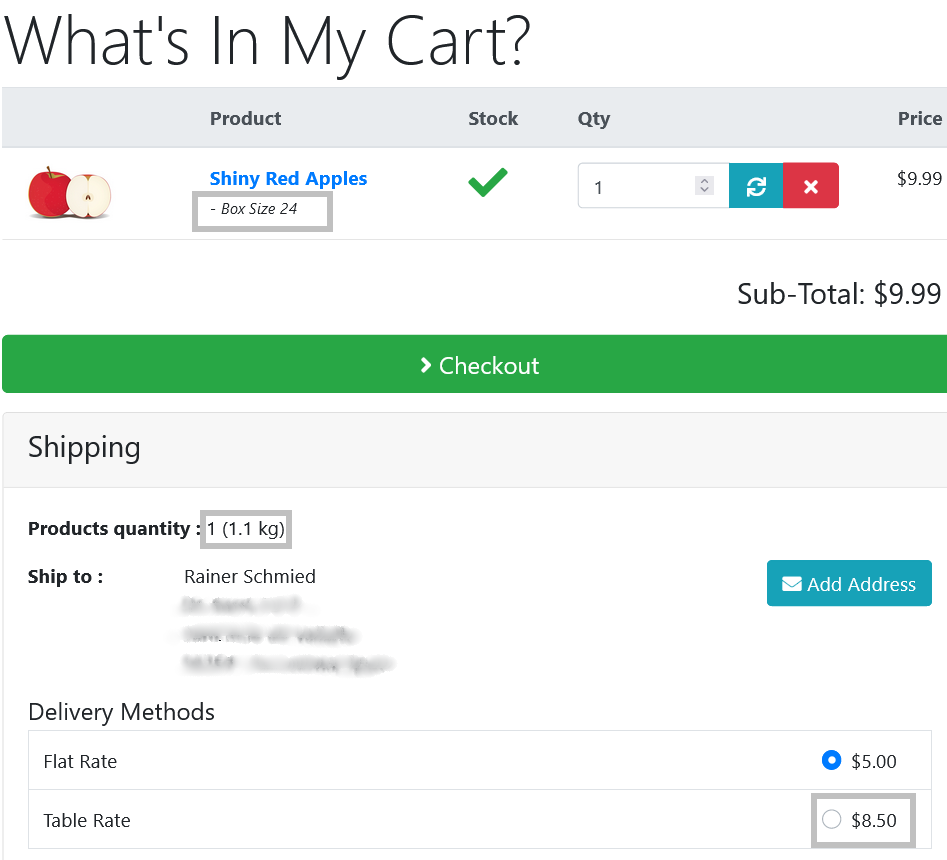Click the Shipping panel header
The image size is (947, 860).
pos(475,449)
